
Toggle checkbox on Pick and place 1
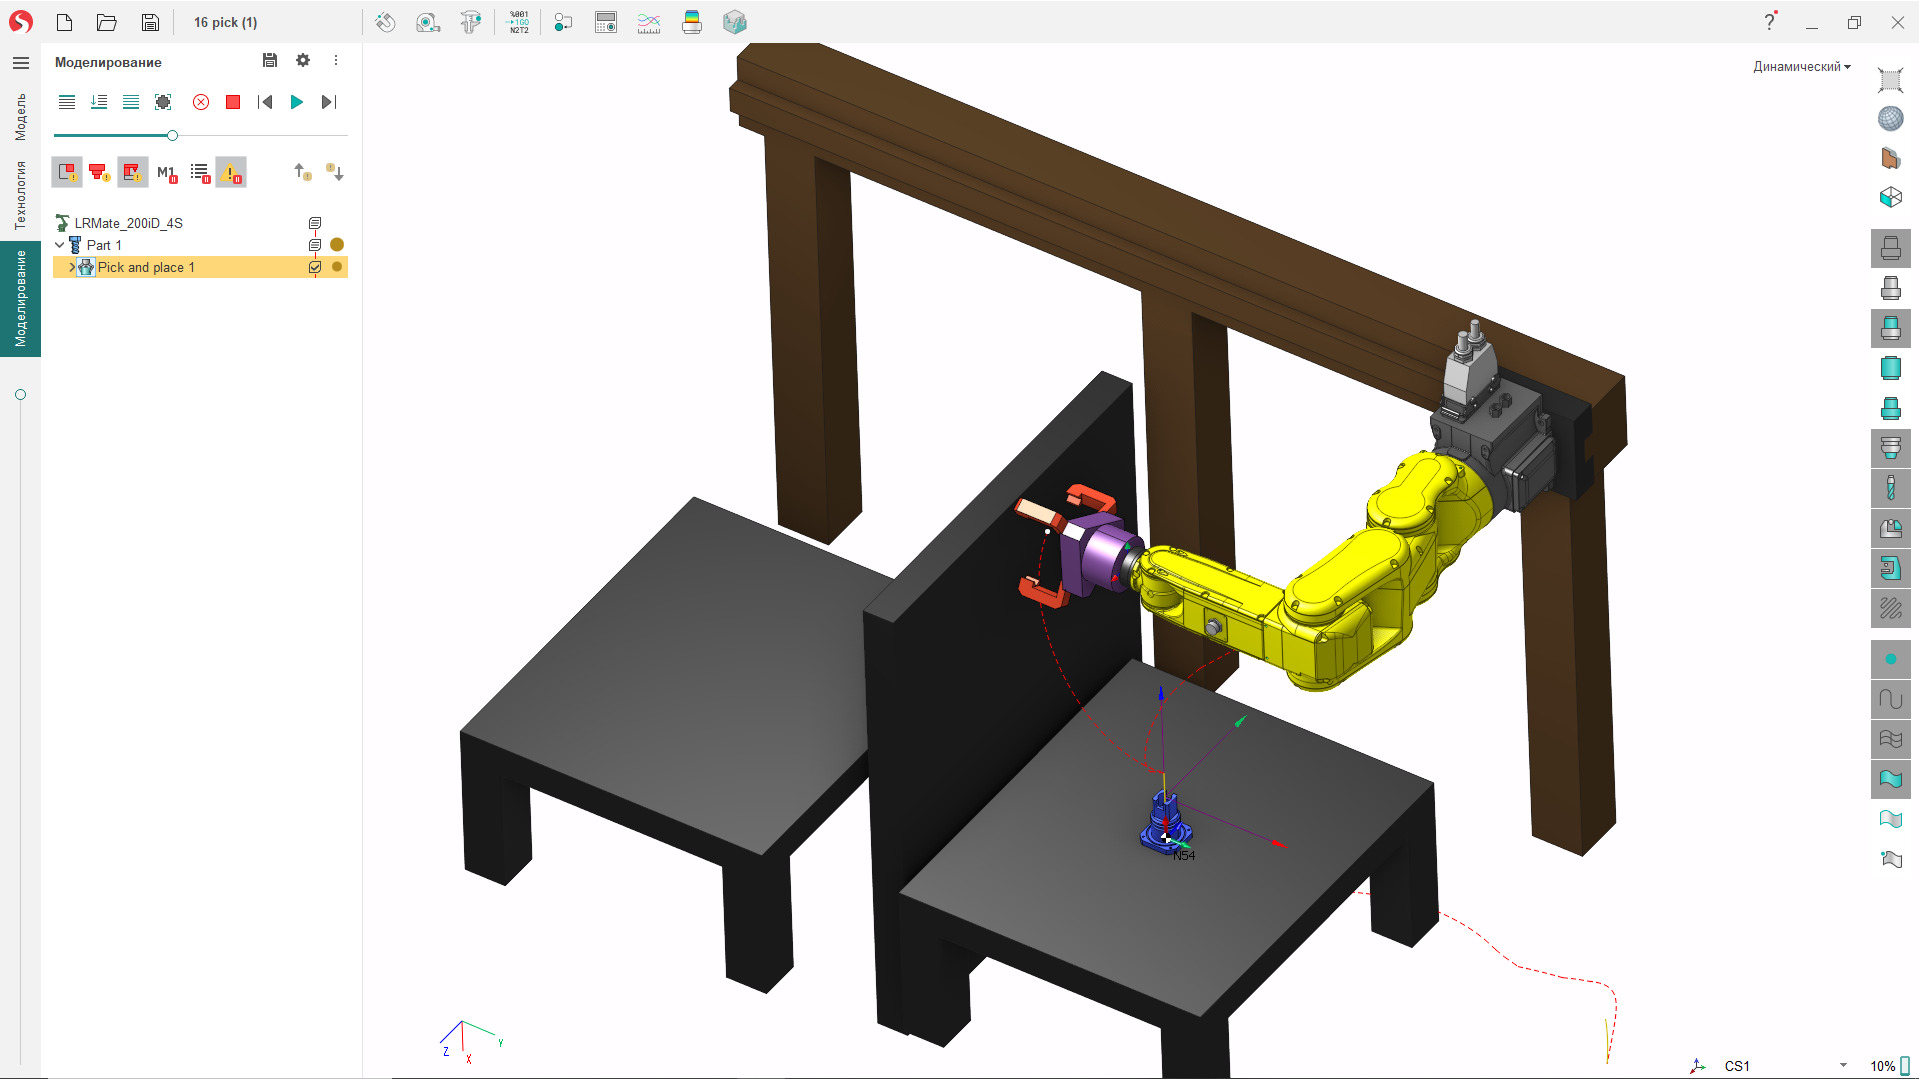(x=315, y=267)
